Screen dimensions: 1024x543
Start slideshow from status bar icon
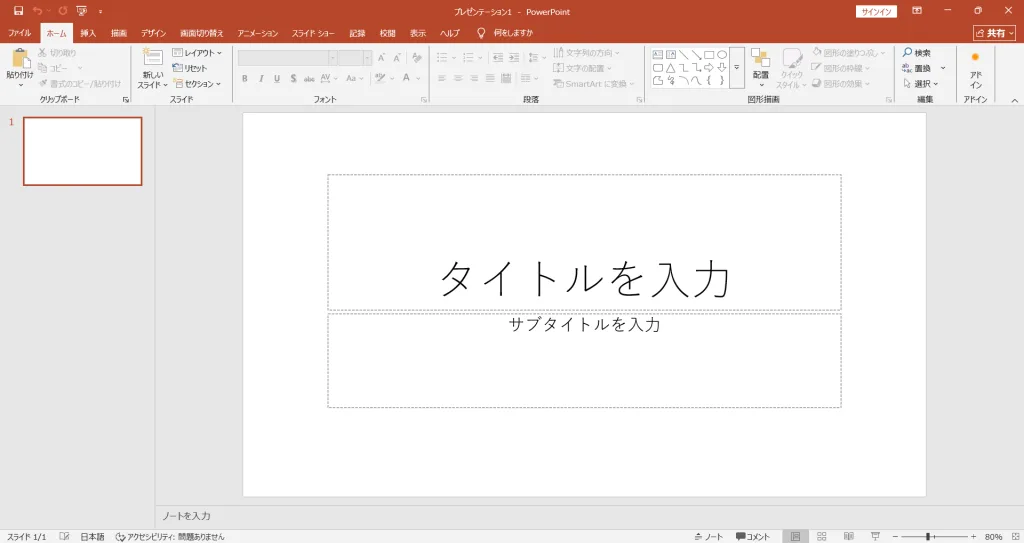(875, 537)
